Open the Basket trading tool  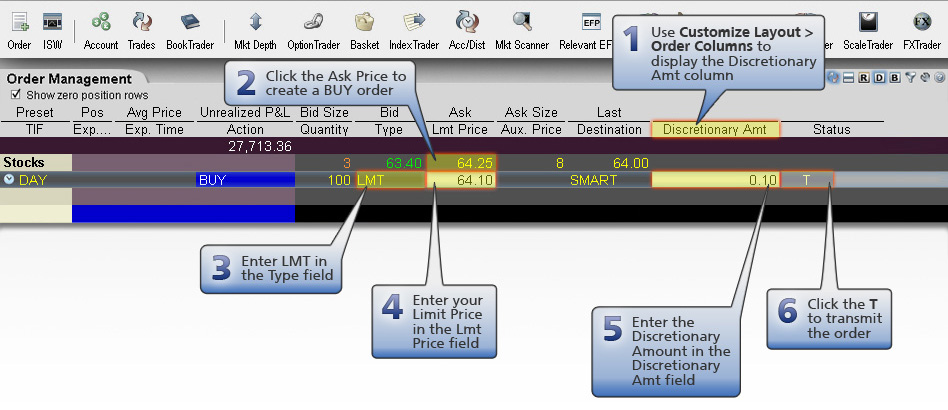click(x=365, y=28)
